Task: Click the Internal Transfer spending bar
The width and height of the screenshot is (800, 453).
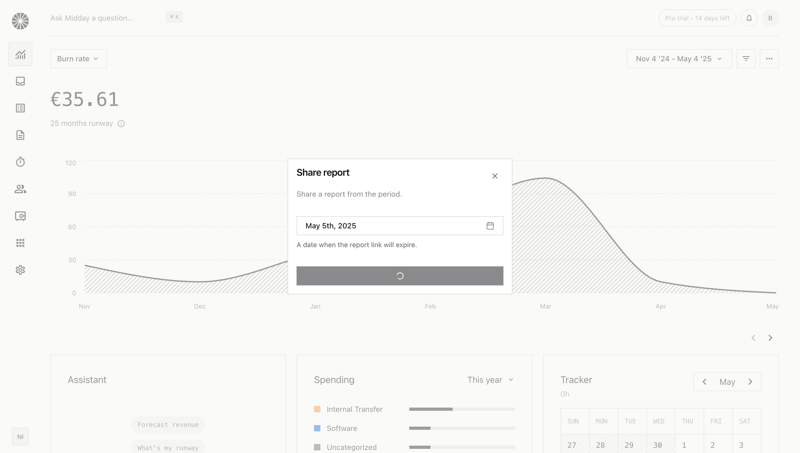Action: (462, 409)
